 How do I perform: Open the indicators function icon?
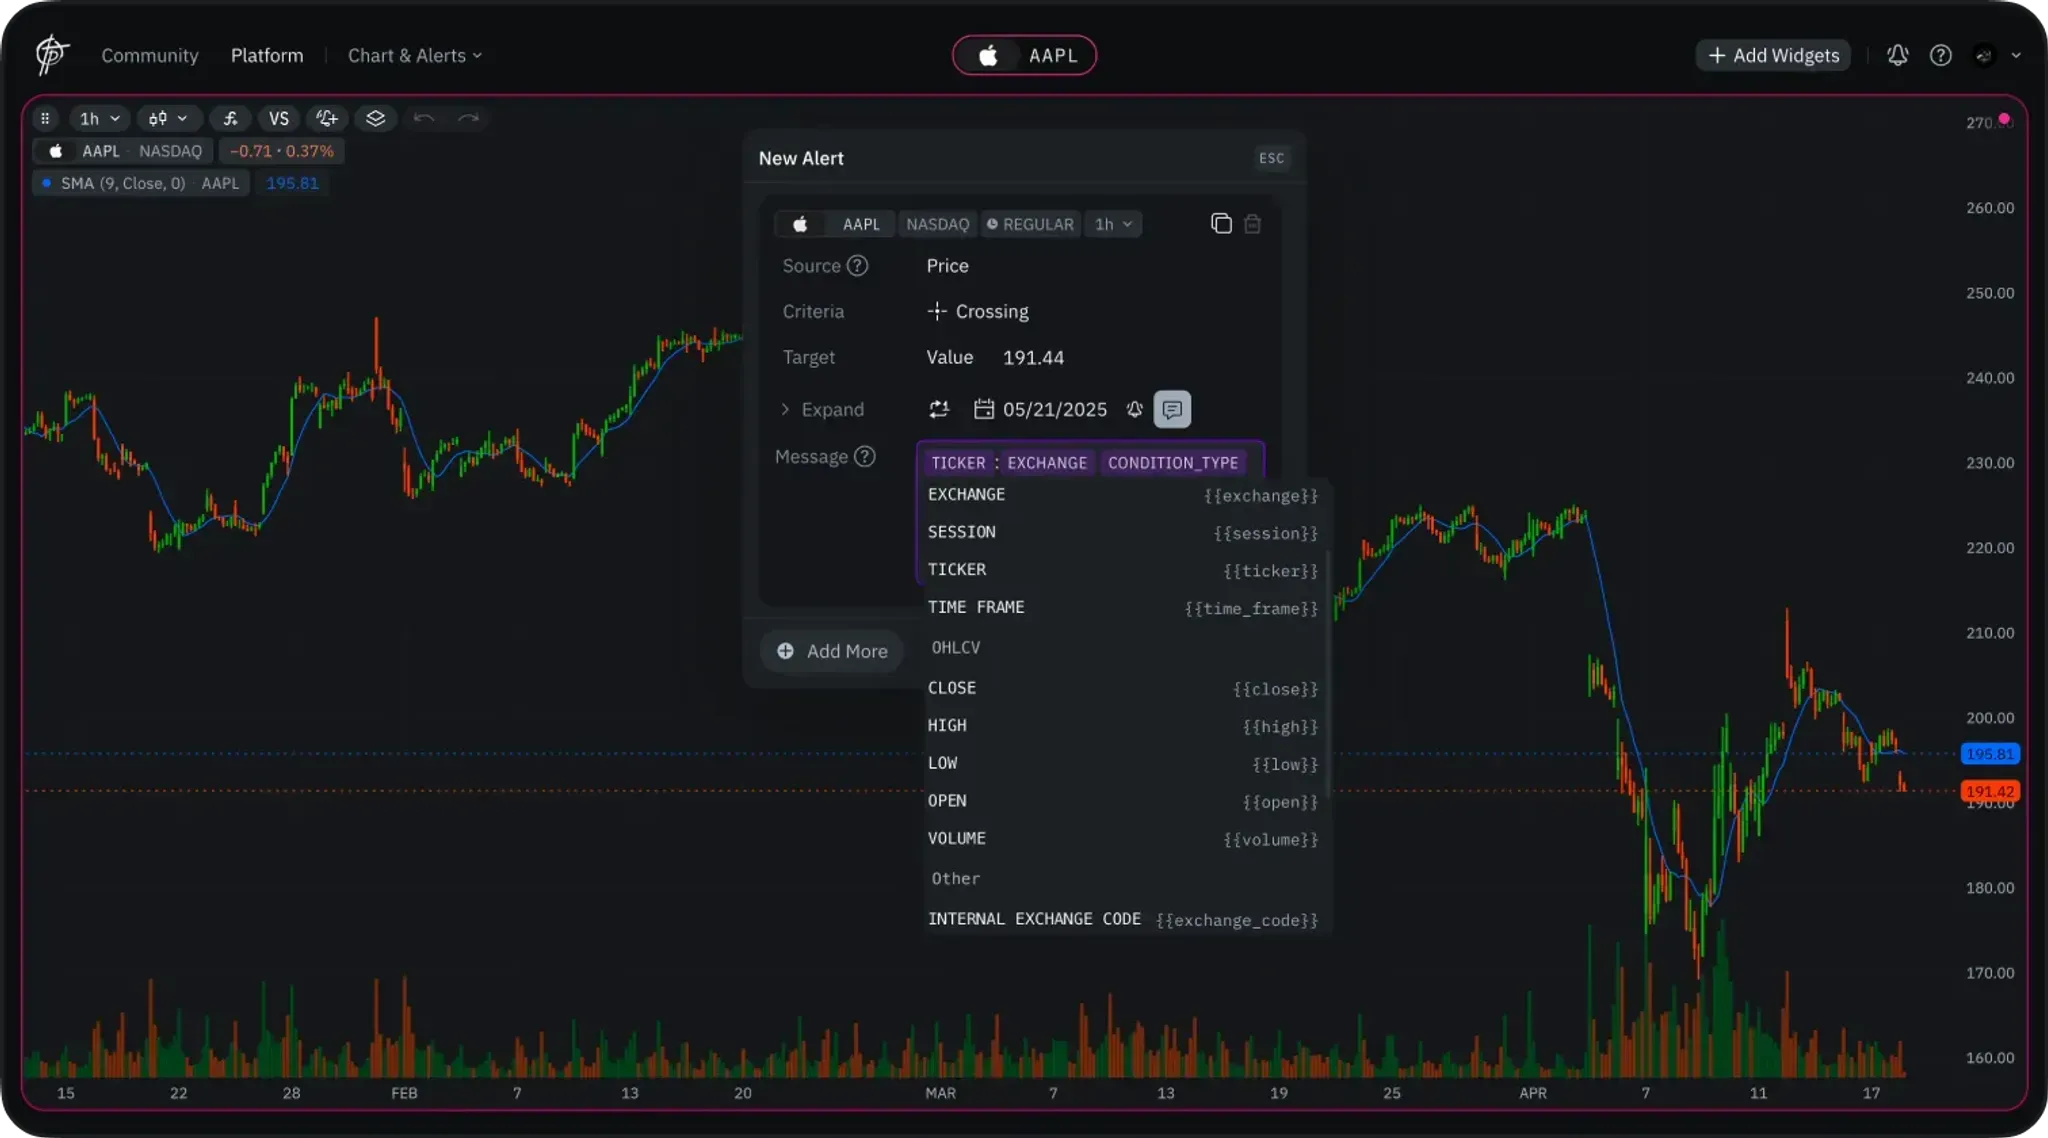[x=231, y=118]
